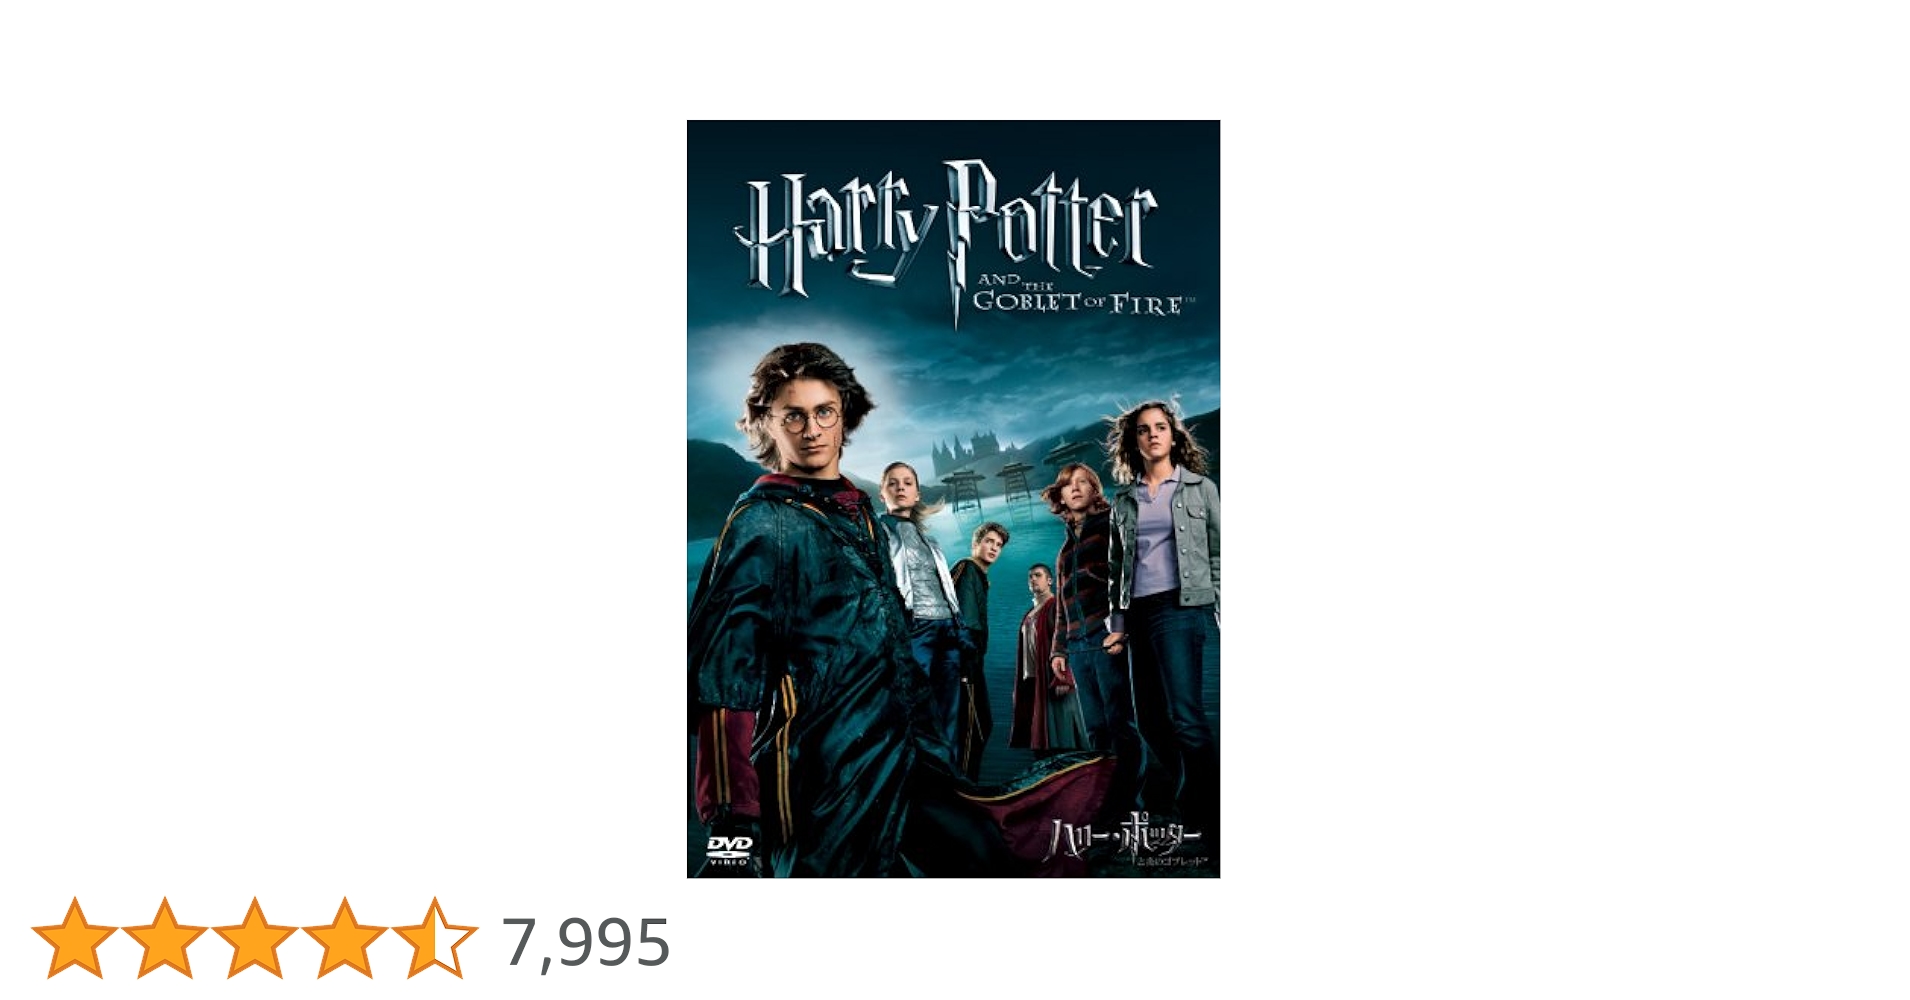
Task: Click the fourth orange rating star
Action: pyautogui.click(x=345, y=937)
